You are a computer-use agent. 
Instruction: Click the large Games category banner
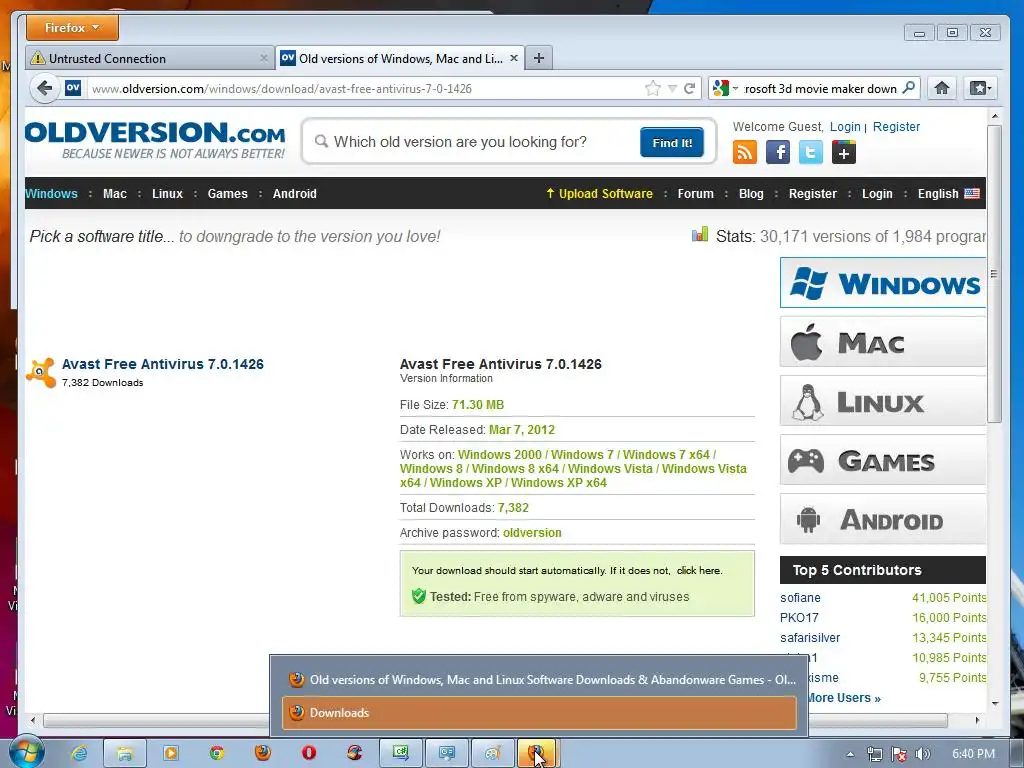tap(883, 460)
